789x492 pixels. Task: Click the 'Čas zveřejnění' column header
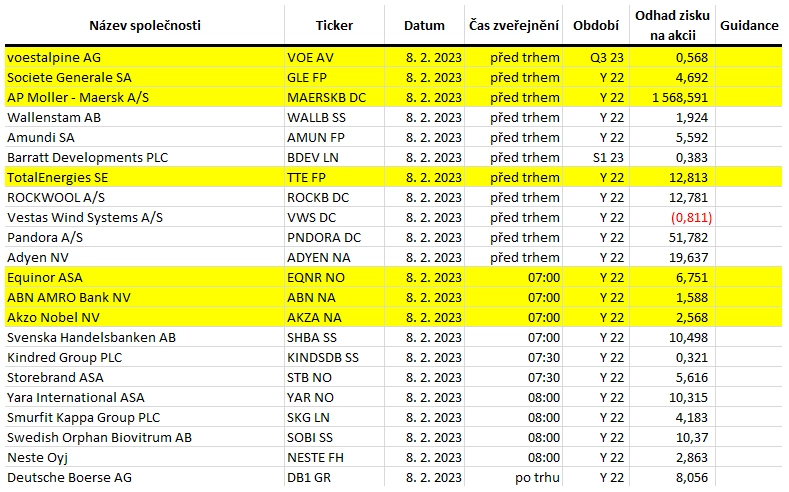point(514,26)
